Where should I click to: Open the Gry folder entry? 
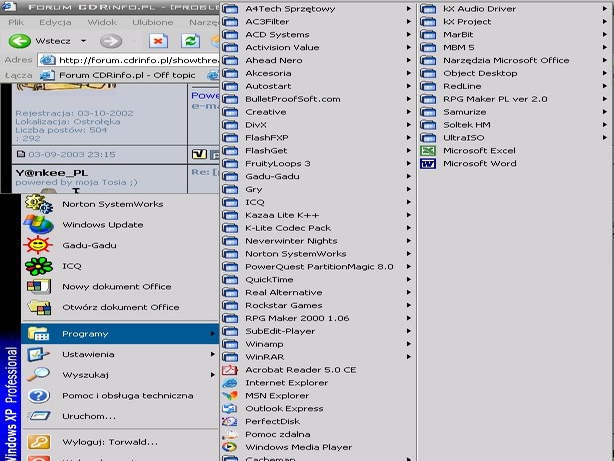point(318,189)
